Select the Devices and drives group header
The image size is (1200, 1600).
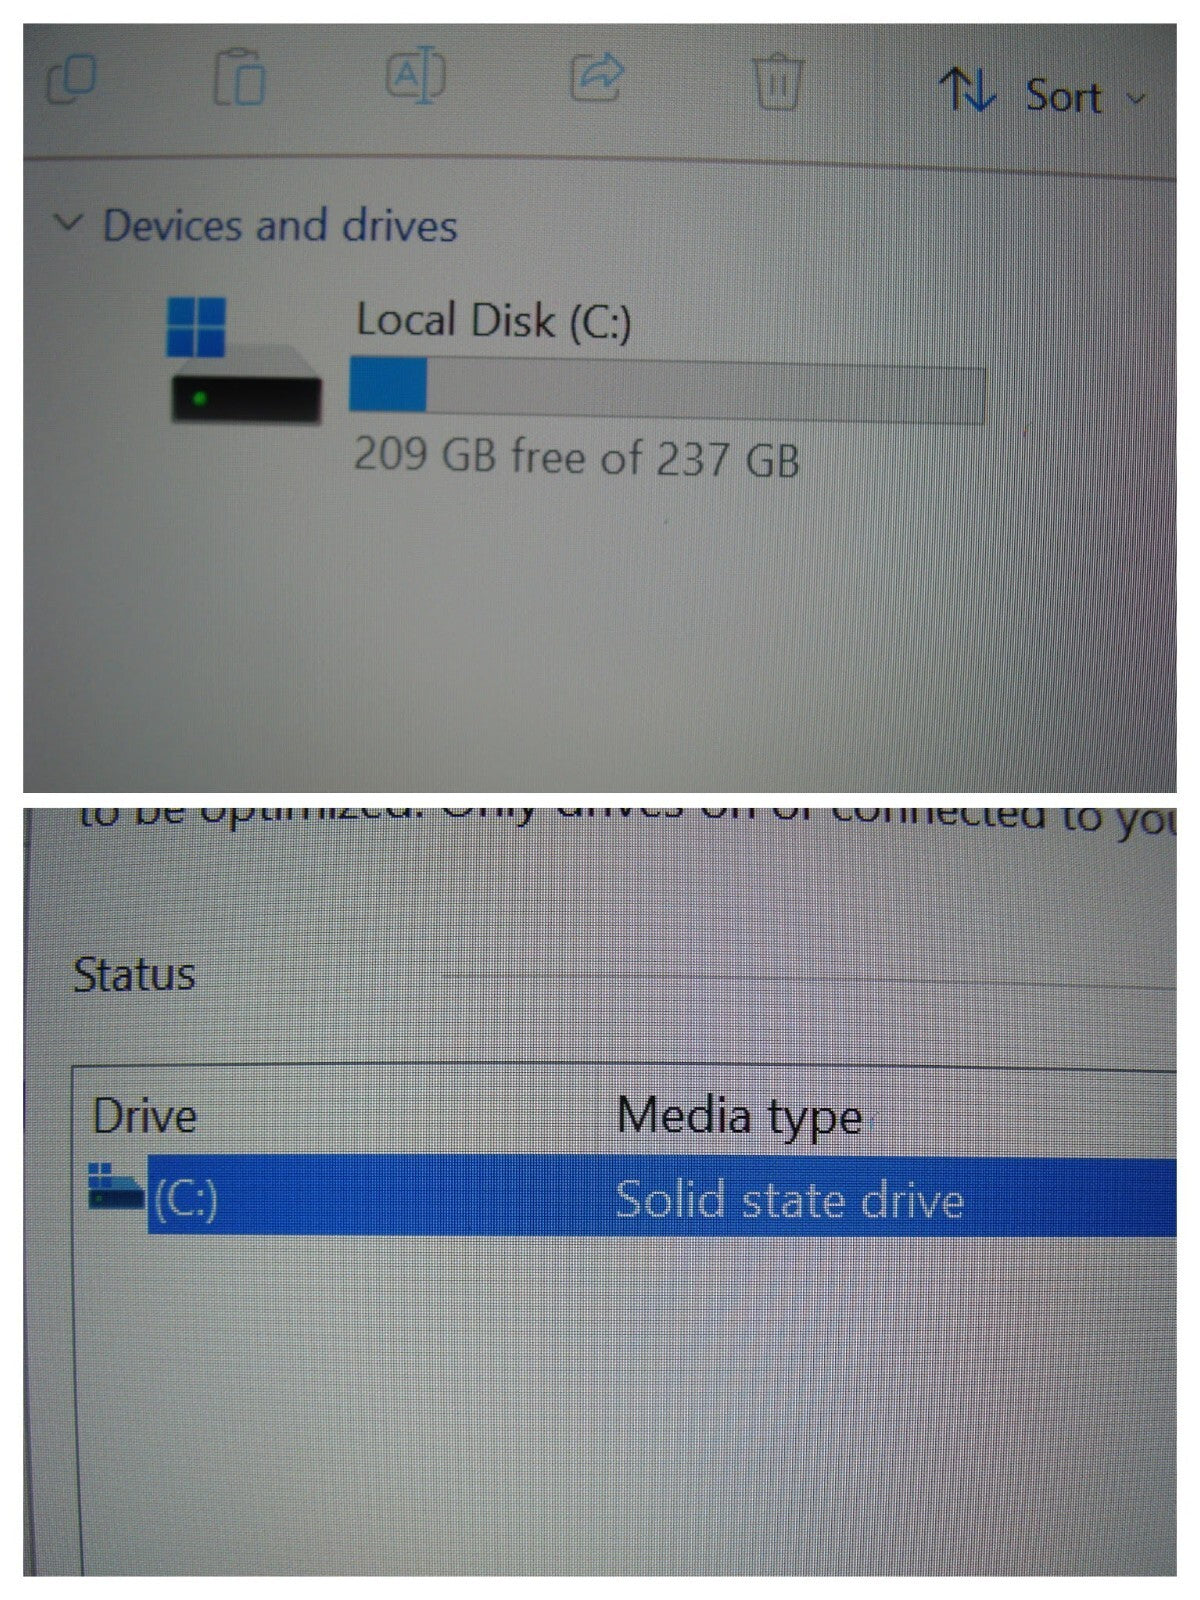pyautogui.click(x=280, y=224)
